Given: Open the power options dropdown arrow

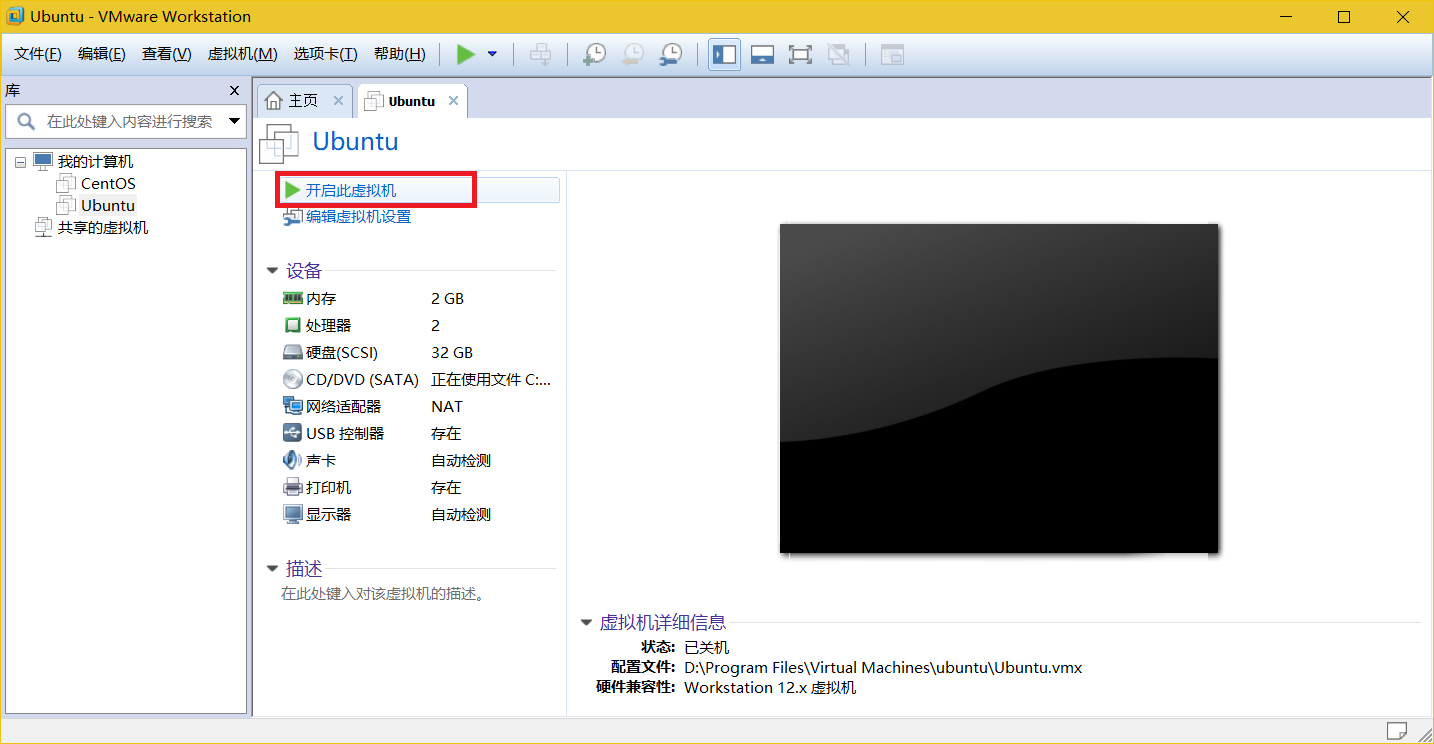Looking at the screenshot, I should 492,54.
